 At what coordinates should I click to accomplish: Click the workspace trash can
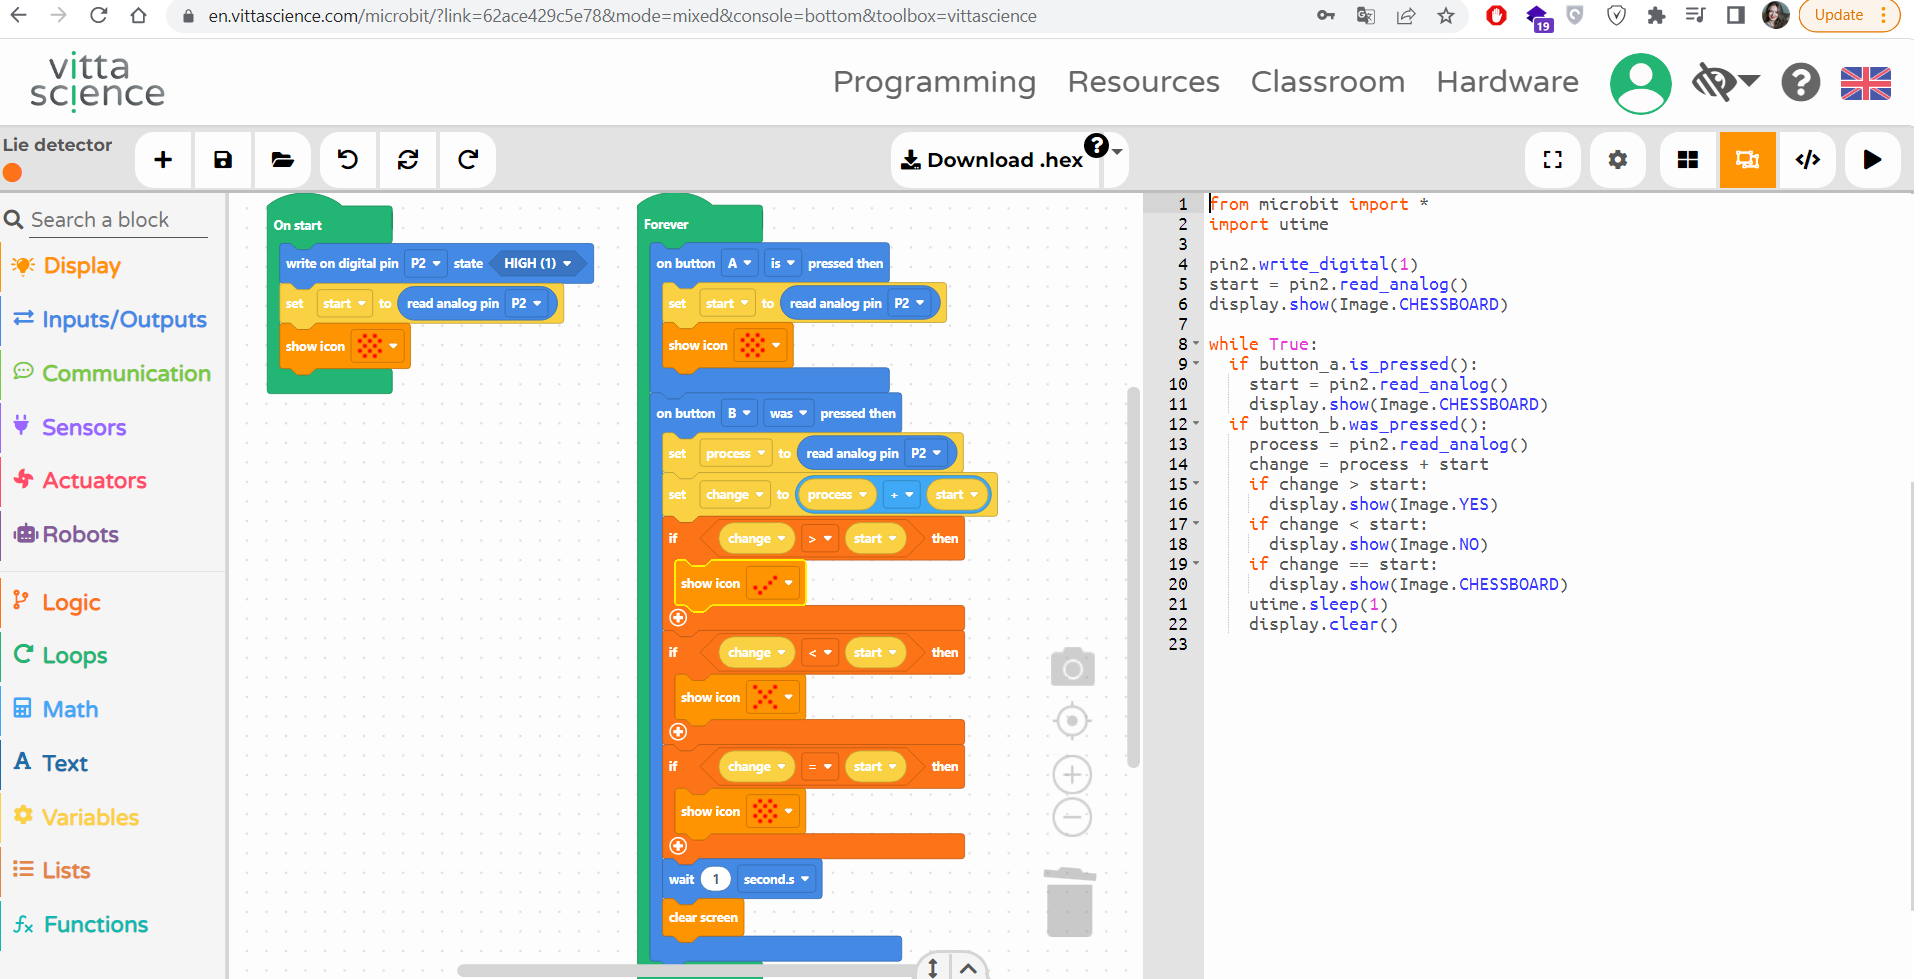point(1069,902)
